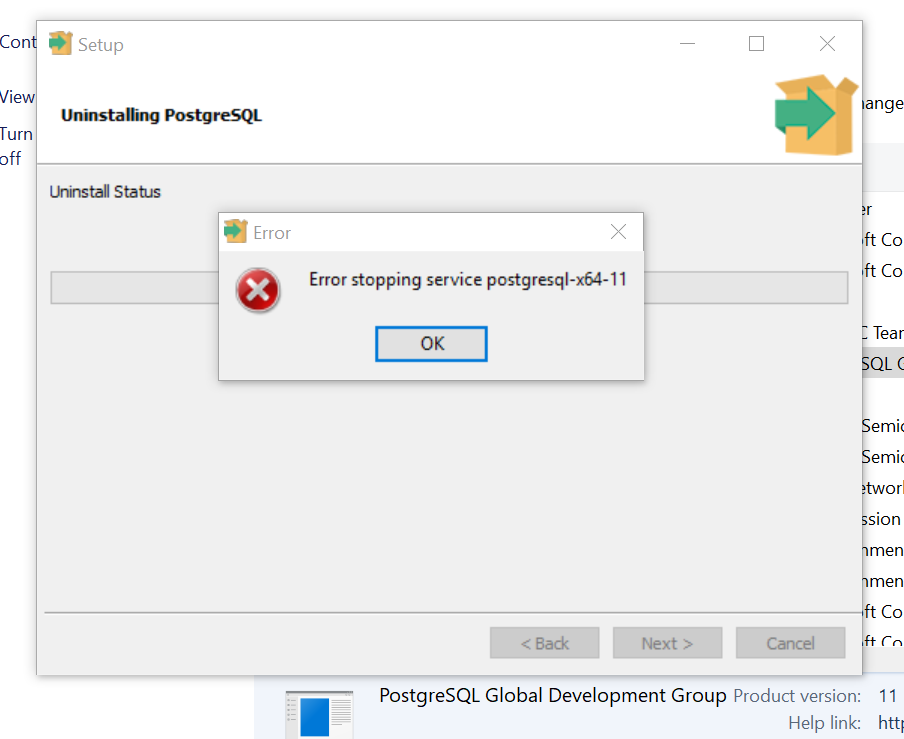Click the PostgreSQL program thumbnail icon

319,715
